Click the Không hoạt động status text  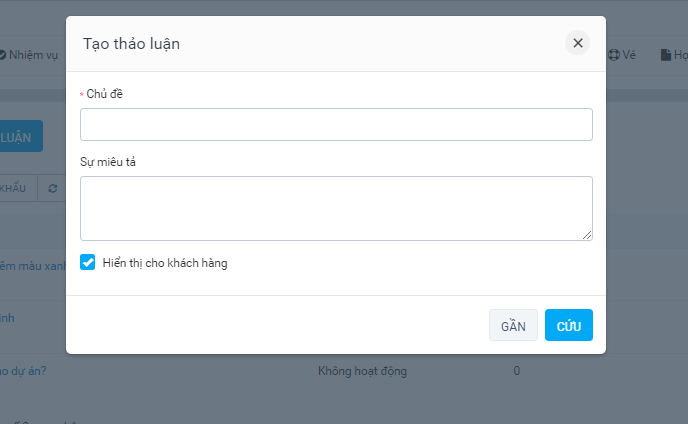(x=362, y=371)
